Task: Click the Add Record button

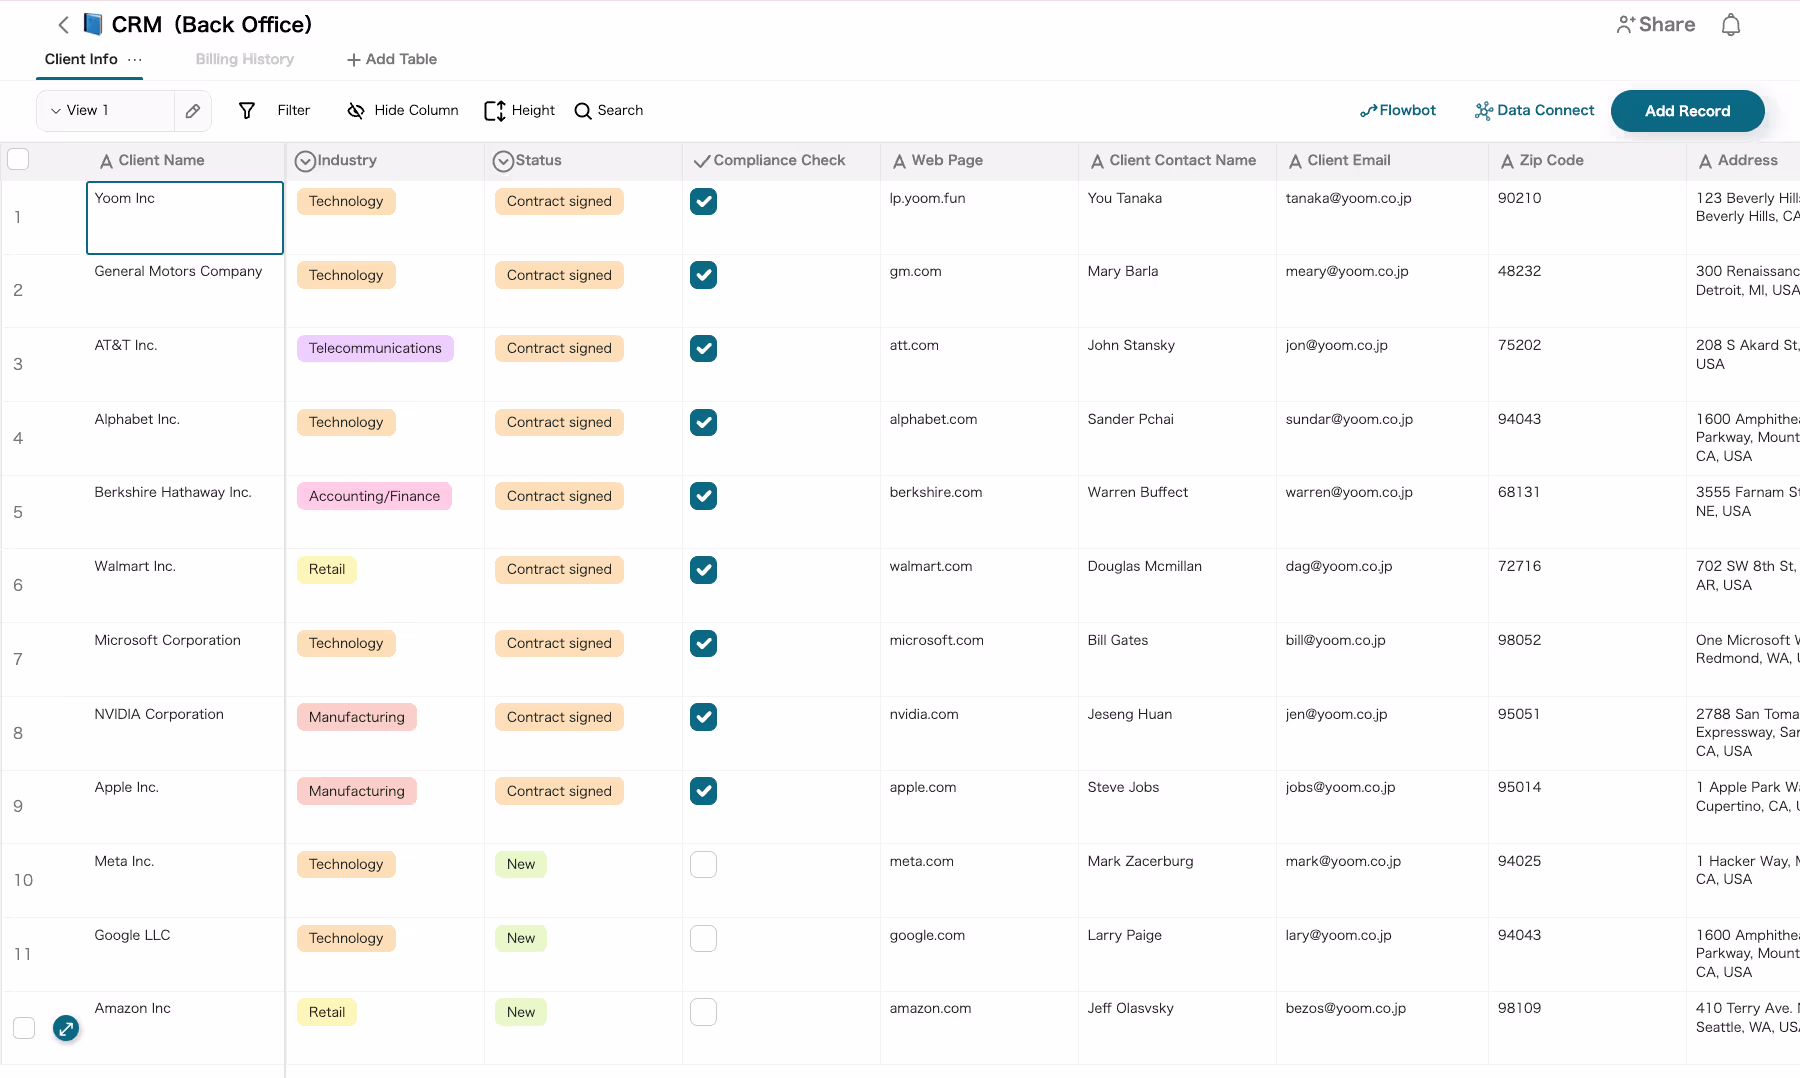Action: tap(1687, 110)
